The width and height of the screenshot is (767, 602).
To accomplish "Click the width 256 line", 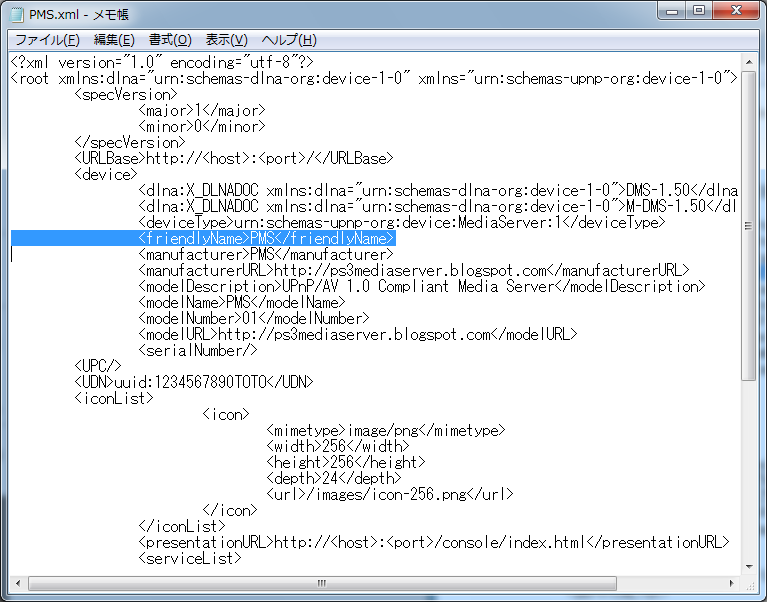I will (338, 446).
